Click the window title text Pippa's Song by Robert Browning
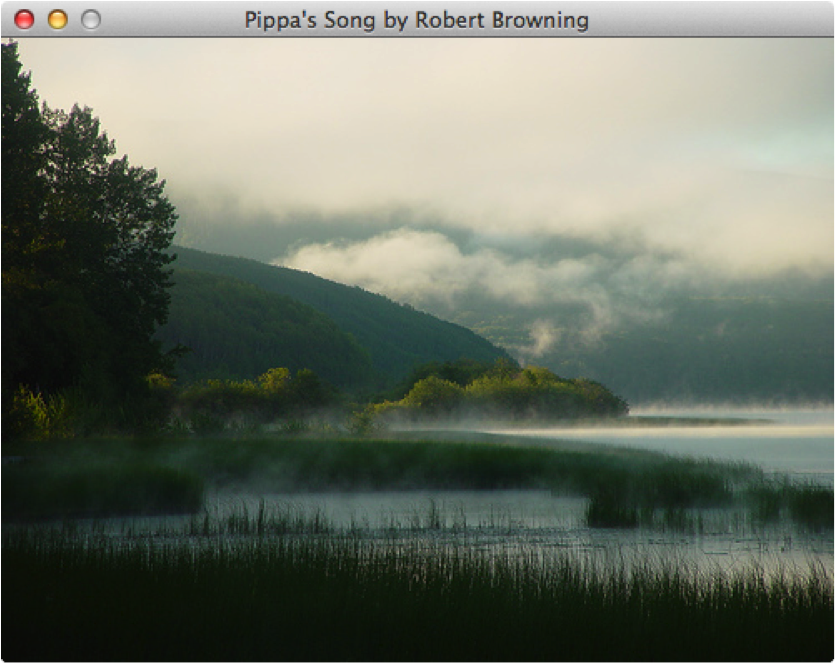This screenshot has height=664, width=835. (x=416, y=20)
